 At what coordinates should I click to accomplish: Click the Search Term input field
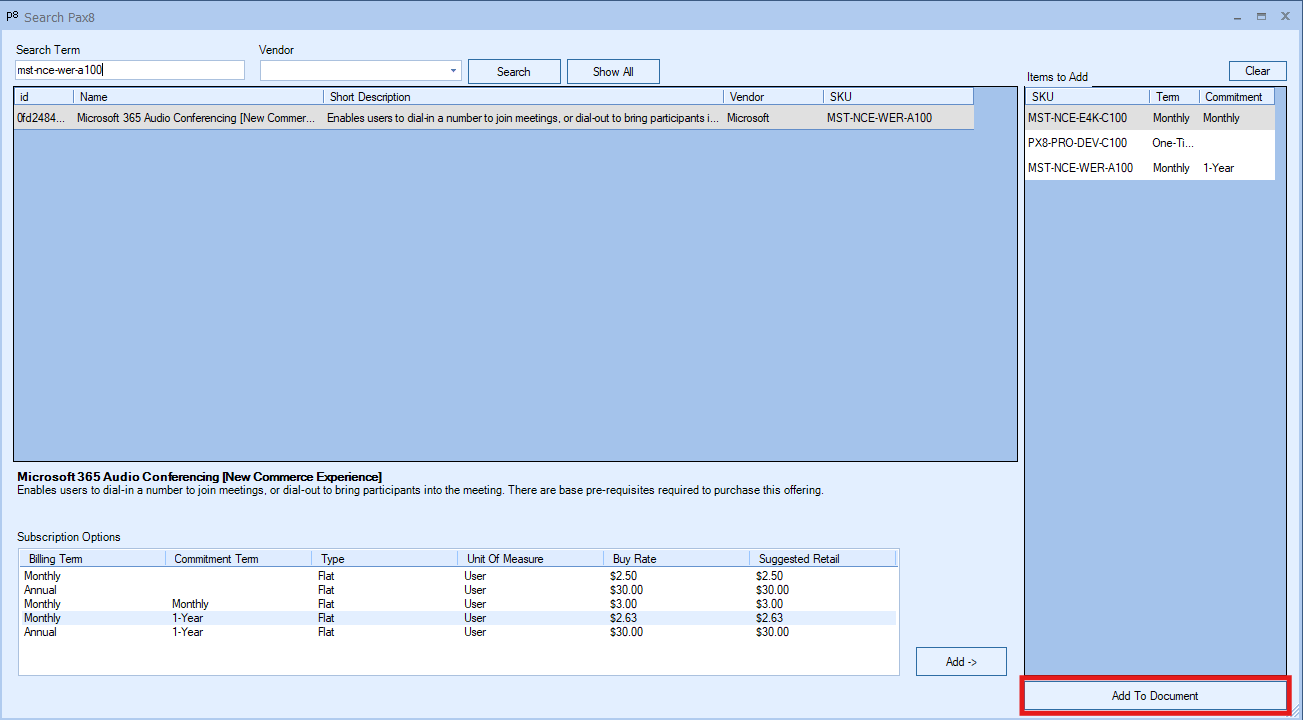coord(130,70)
